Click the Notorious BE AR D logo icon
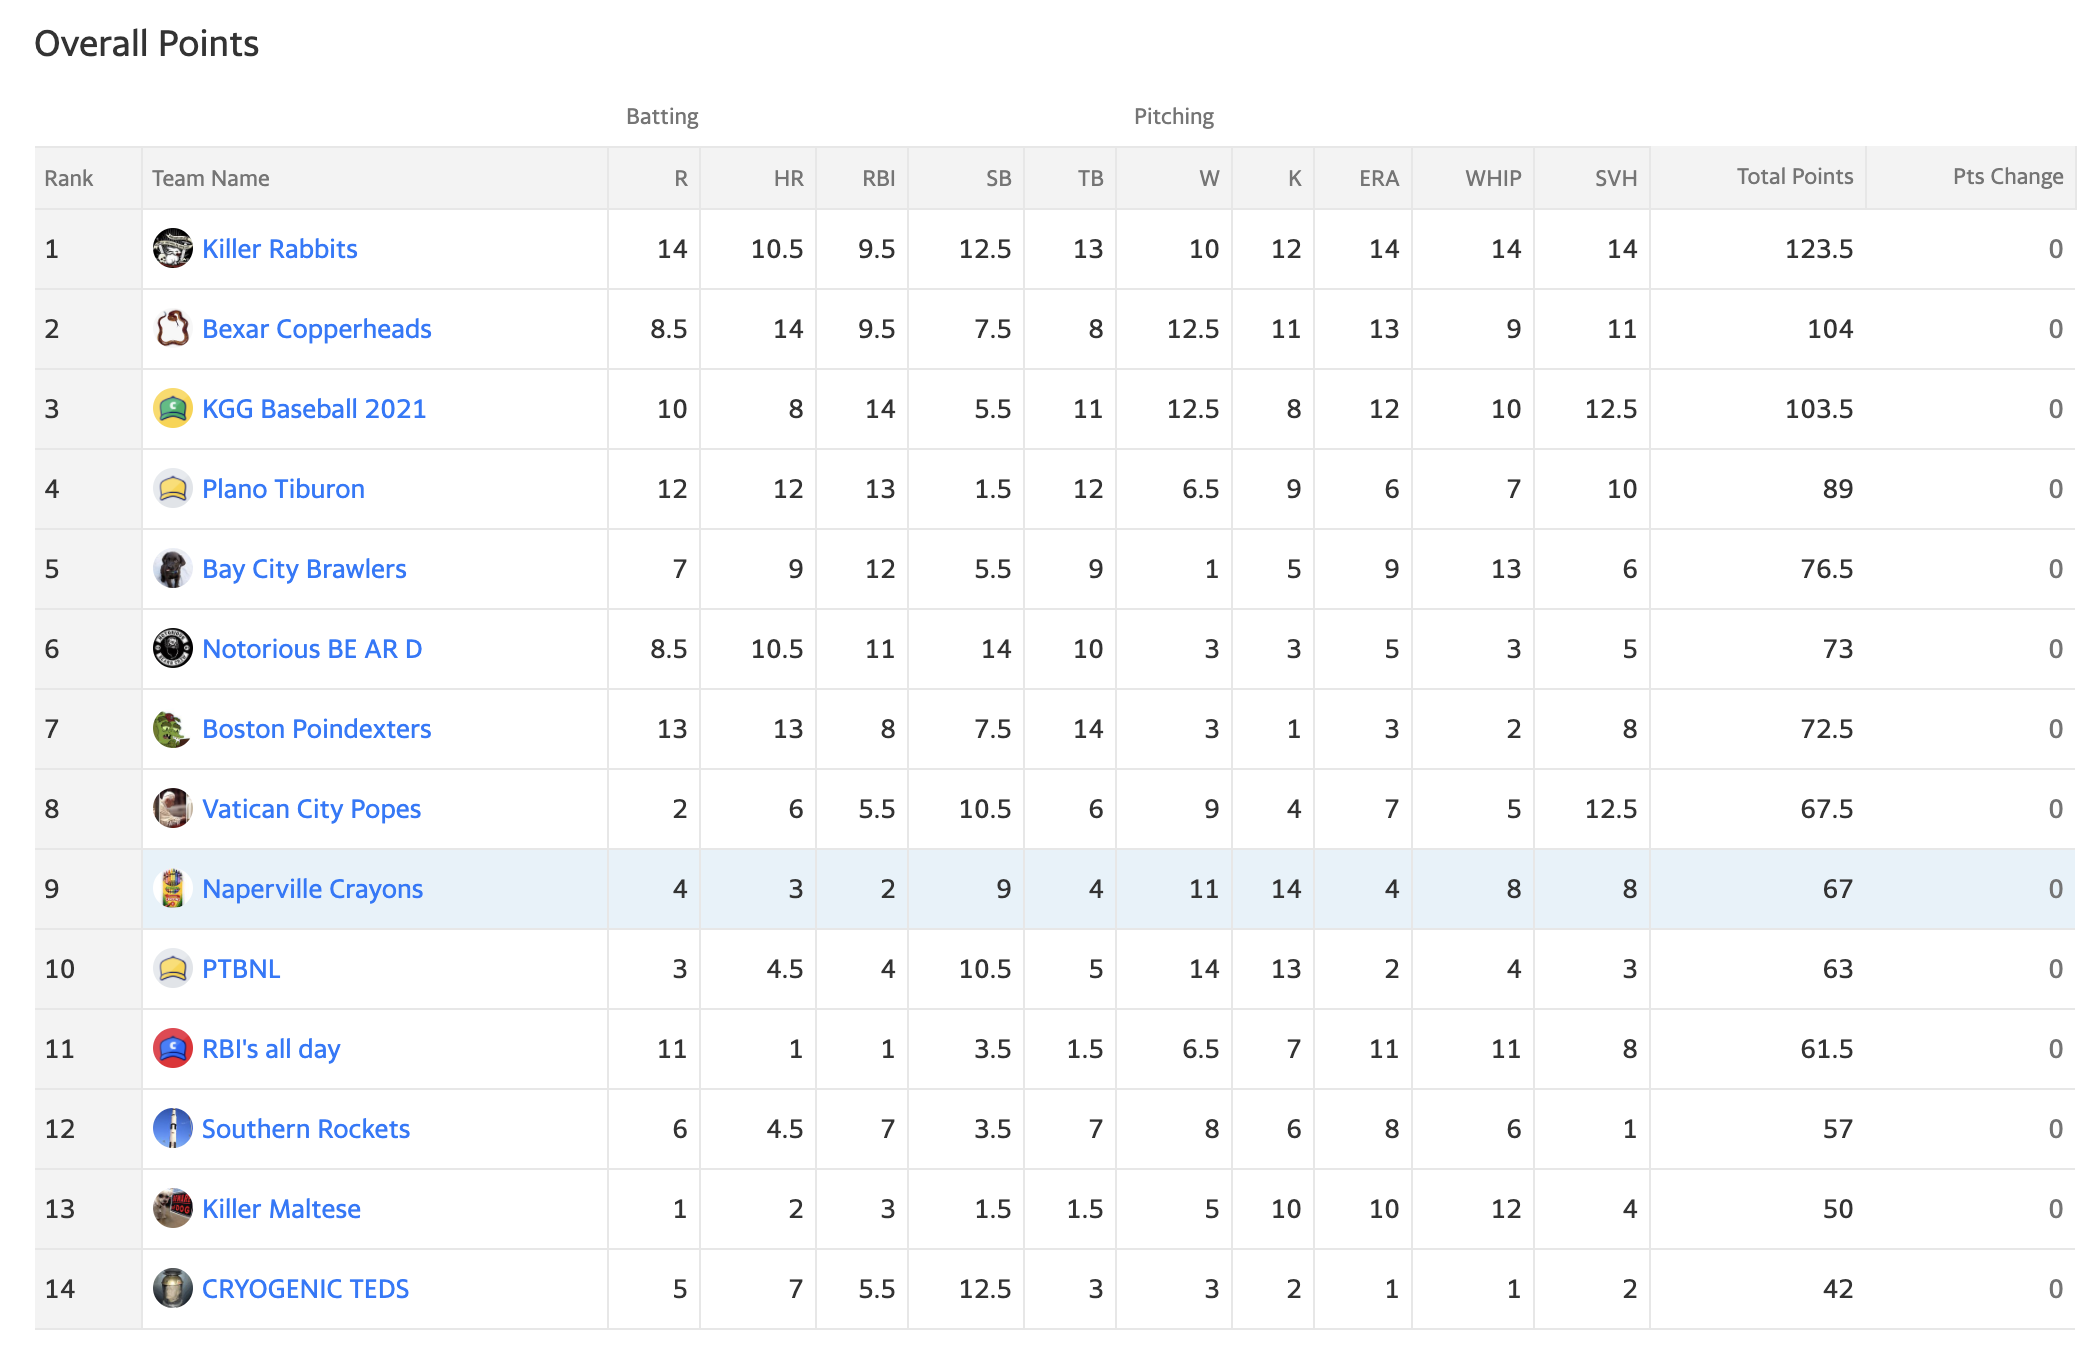2099x1350 pixels. pyautogui.click(x=172, y=649)
